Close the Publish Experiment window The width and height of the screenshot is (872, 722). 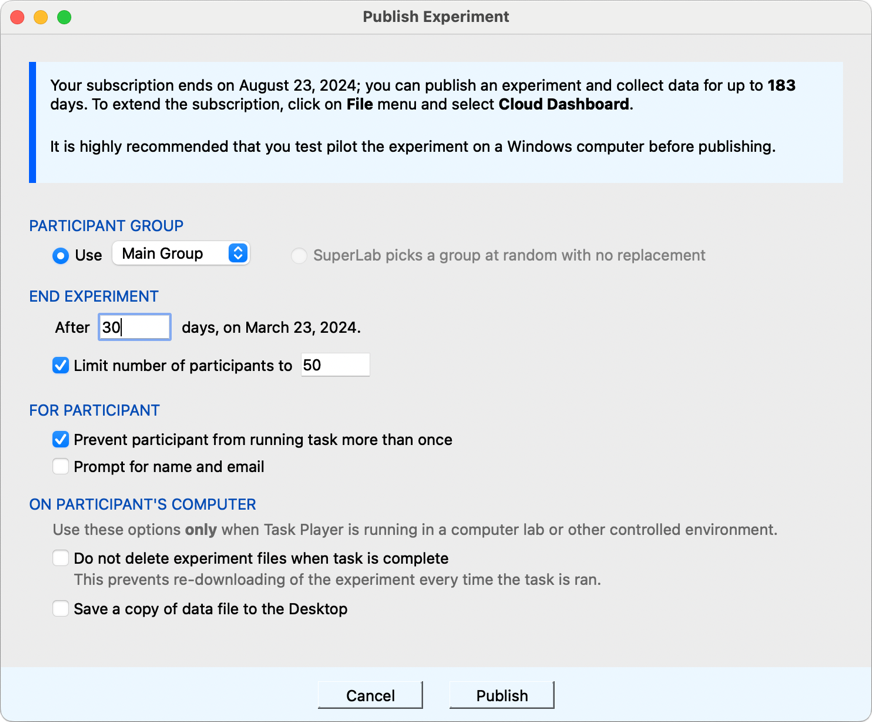coord(17,17)
